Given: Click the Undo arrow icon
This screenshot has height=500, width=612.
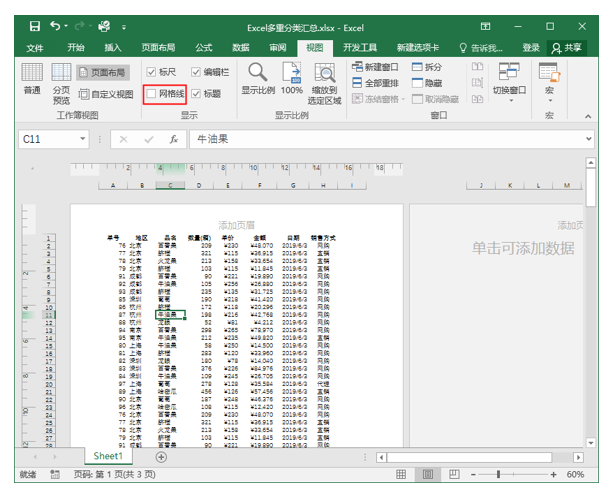Looking at the screenshot, I should (55, 26).
